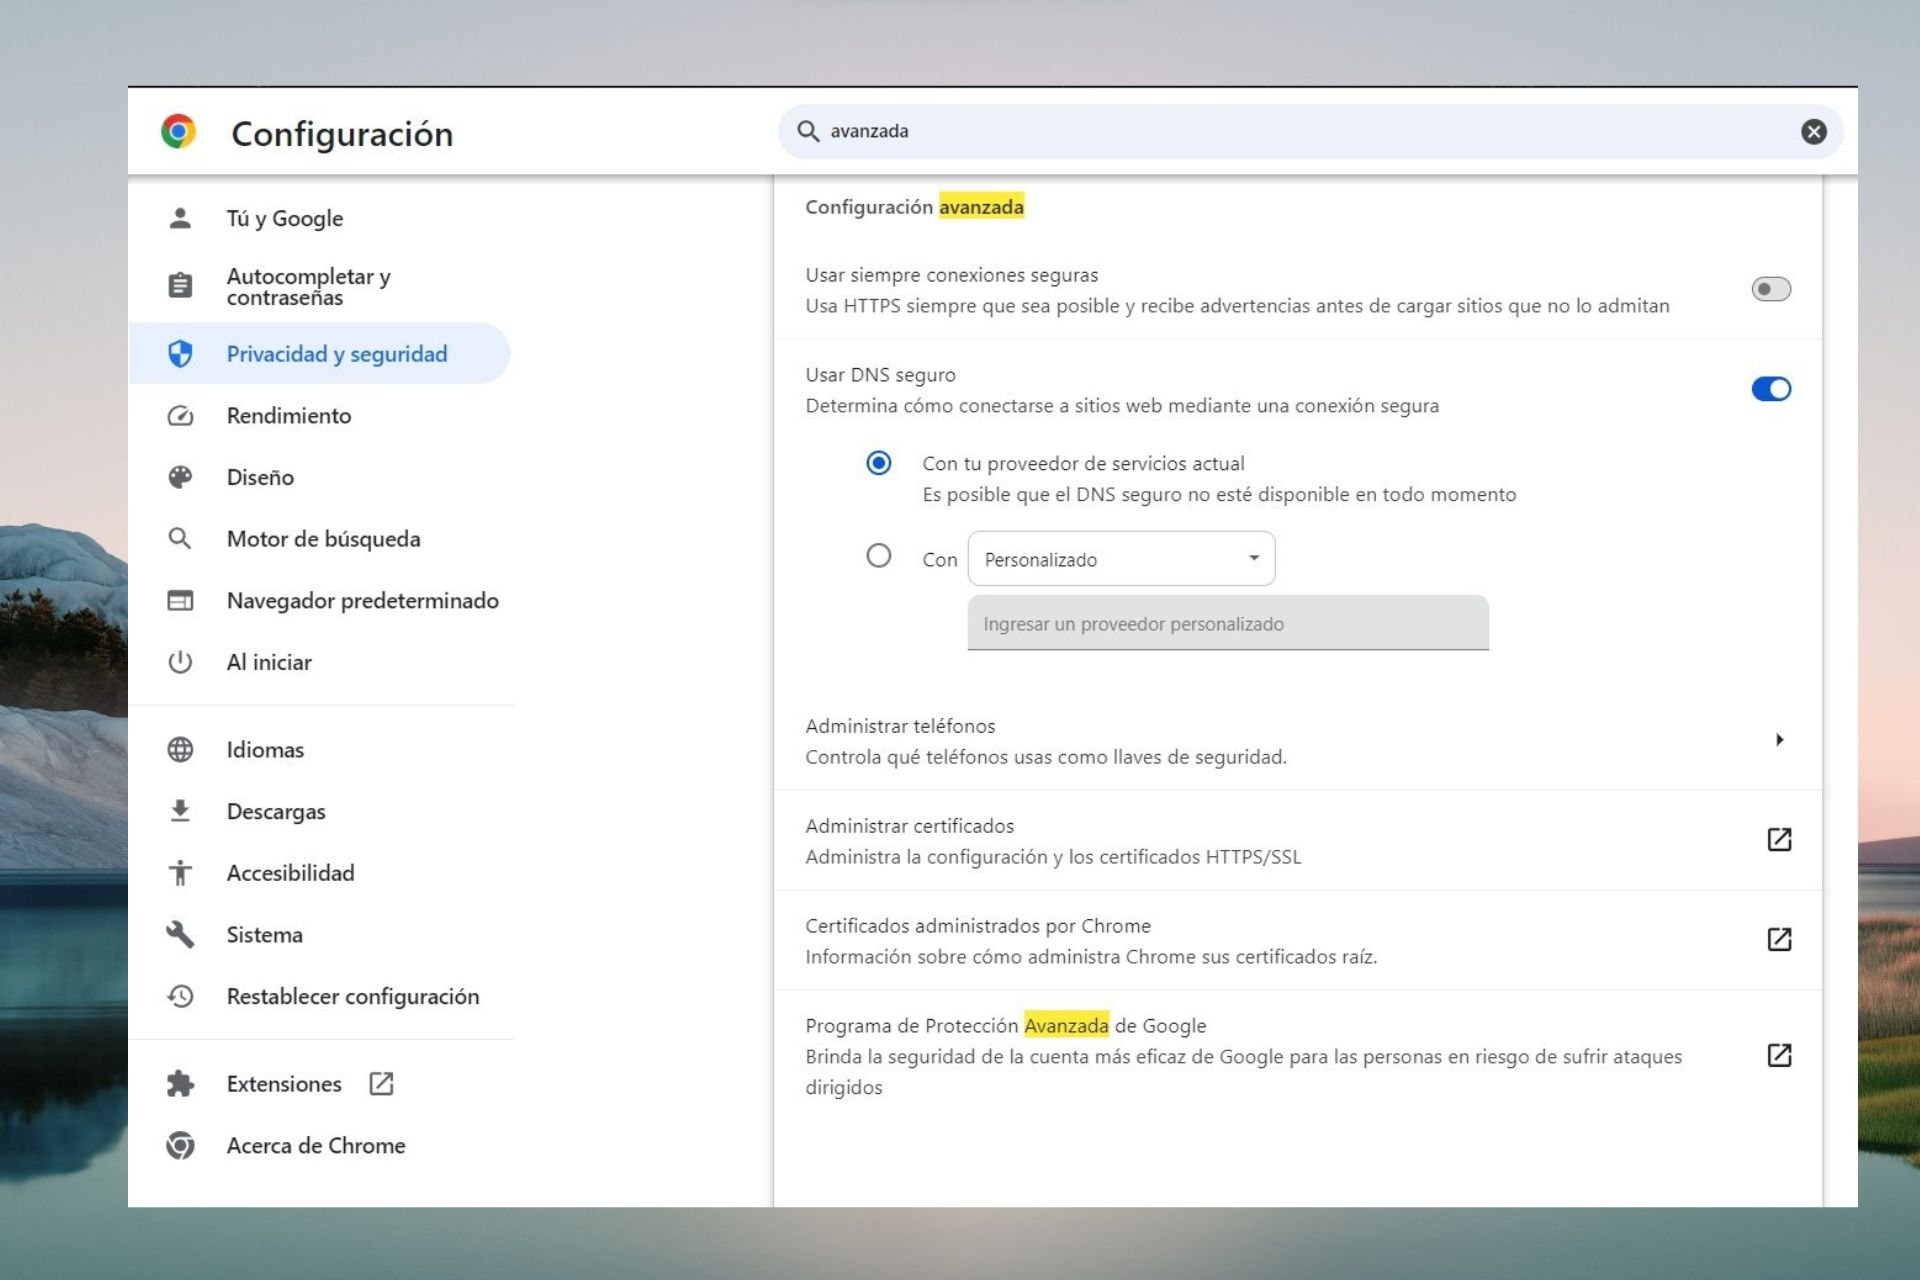Click the speedometer icon for Rendimiento

point(180,416)
